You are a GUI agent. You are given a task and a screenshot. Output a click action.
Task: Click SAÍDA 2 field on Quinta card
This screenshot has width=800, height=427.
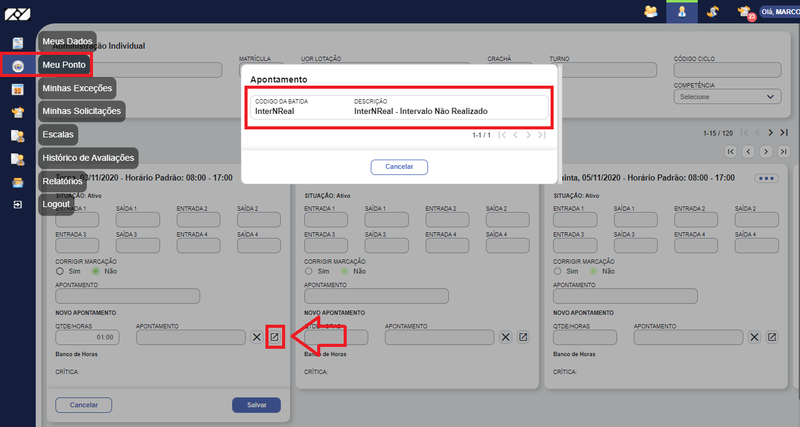(x=757, y=220)
